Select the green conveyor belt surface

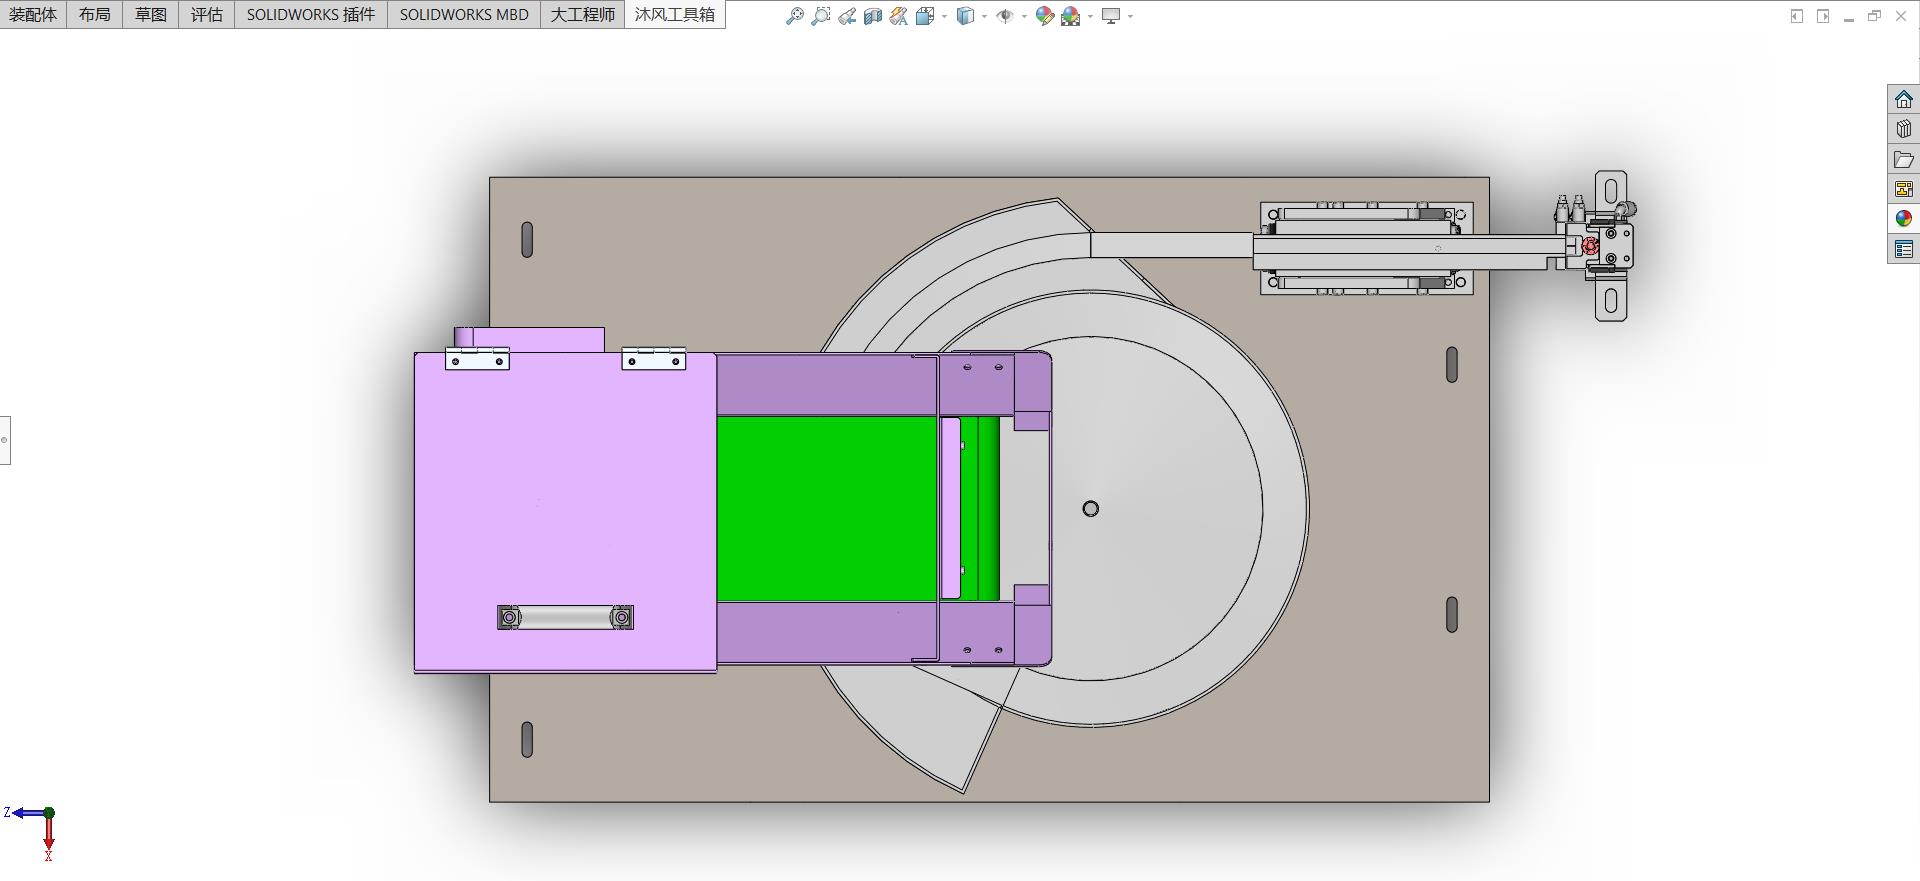point(826,508)
